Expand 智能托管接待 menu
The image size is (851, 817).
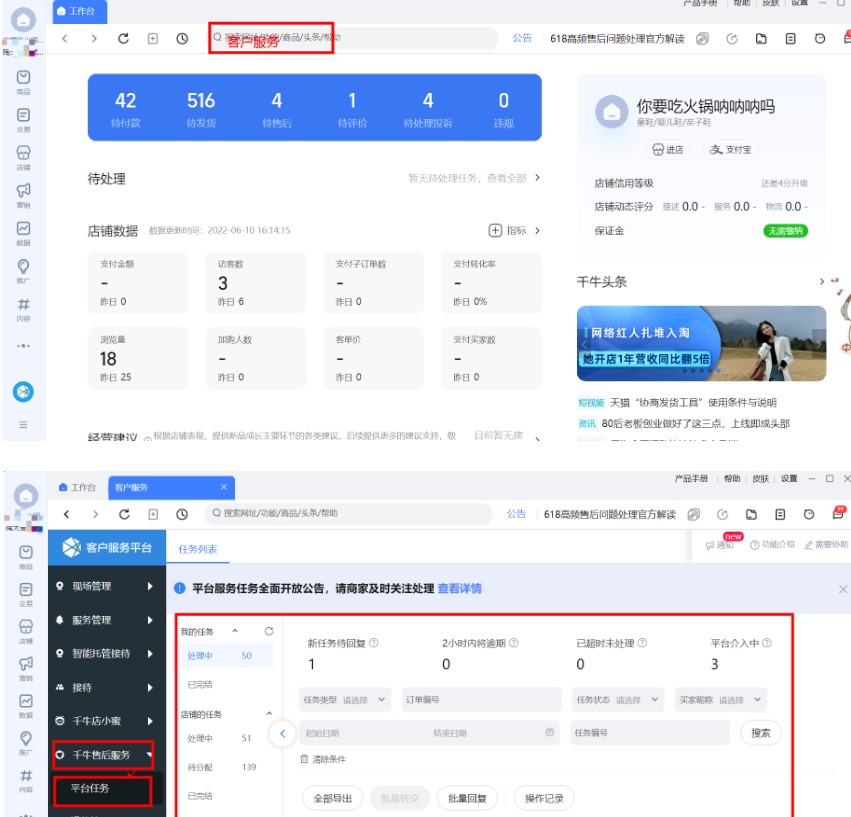(x=107, y=654)
